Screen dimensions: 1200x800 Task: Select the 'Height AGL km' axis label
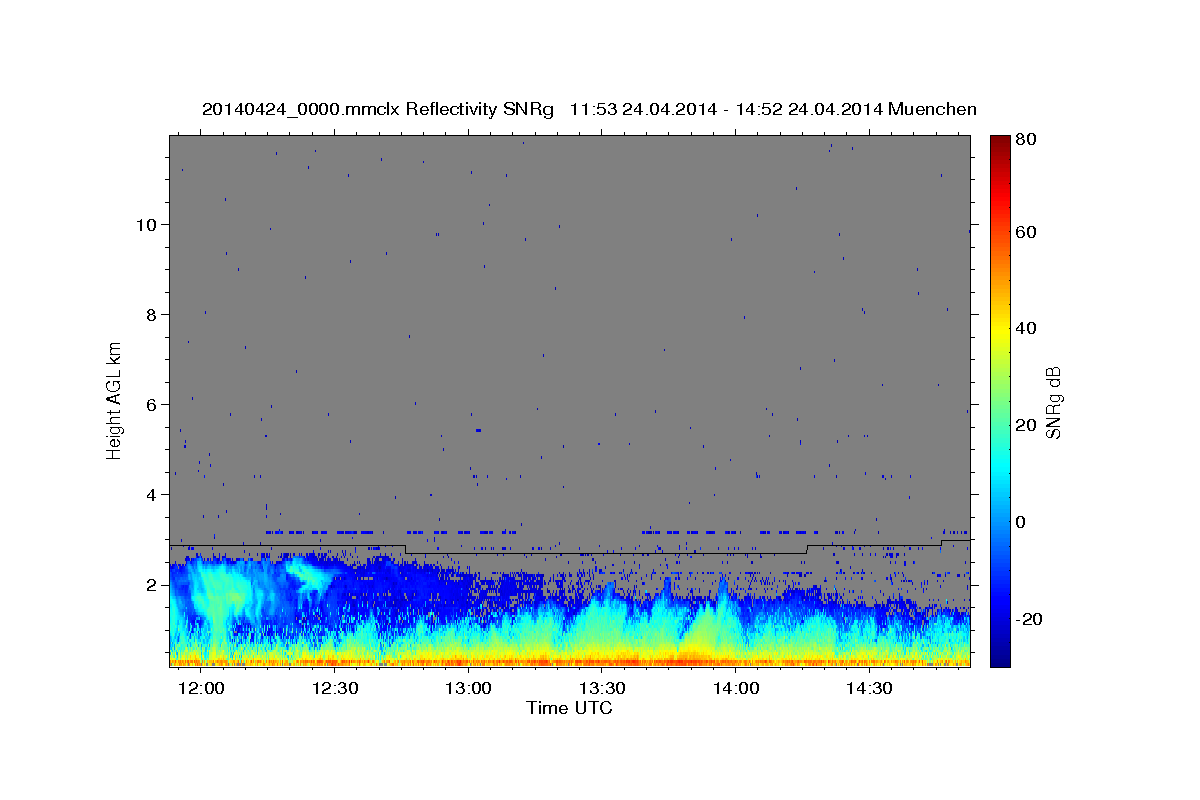pos(115,400)
